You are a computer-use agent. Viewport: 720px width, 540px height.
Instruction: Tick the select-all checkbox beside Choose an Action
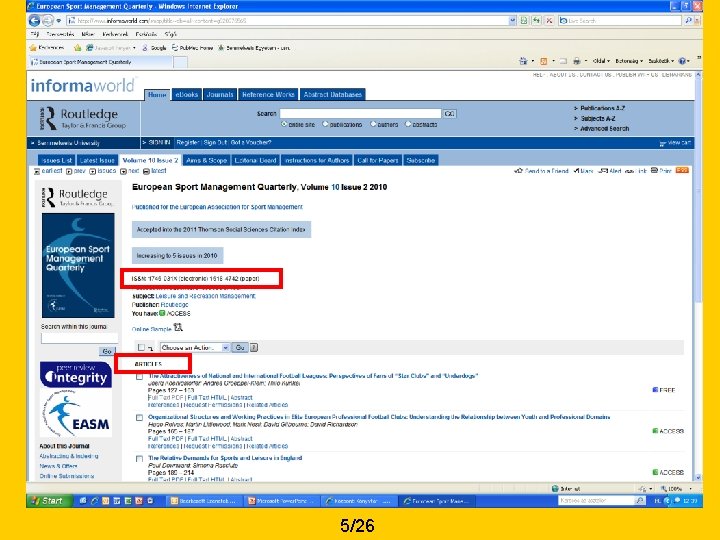pos(141,348)
